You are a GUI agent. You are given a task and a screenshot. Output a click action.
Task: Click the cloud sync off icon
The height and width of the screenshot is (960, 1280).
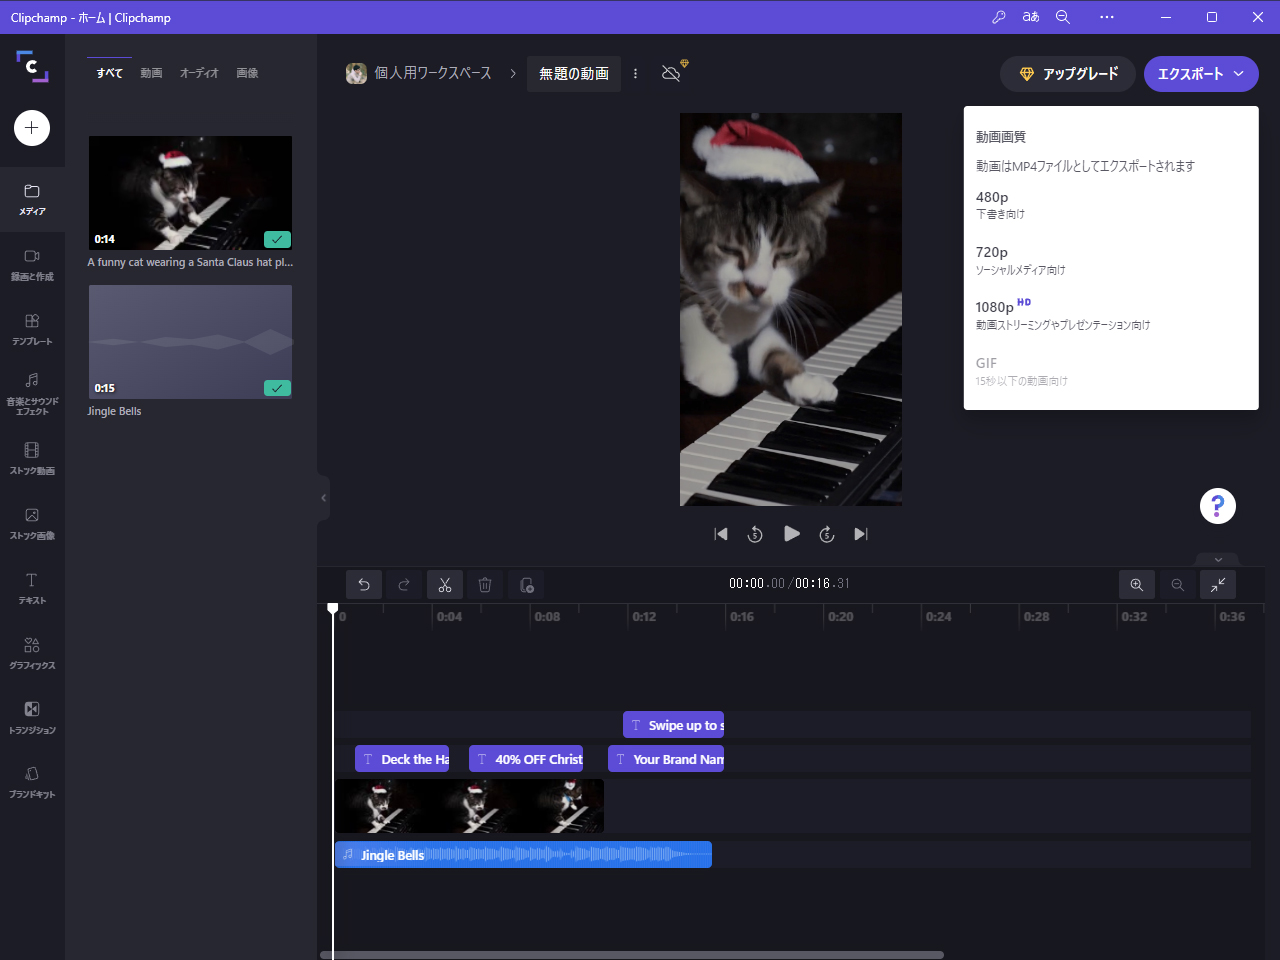point(672,73)
